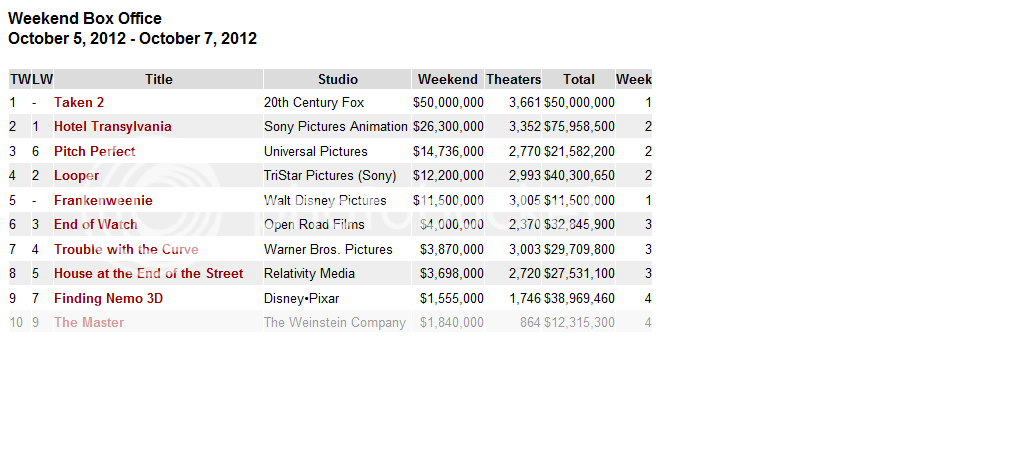Click the Title column header

[158, 79]
